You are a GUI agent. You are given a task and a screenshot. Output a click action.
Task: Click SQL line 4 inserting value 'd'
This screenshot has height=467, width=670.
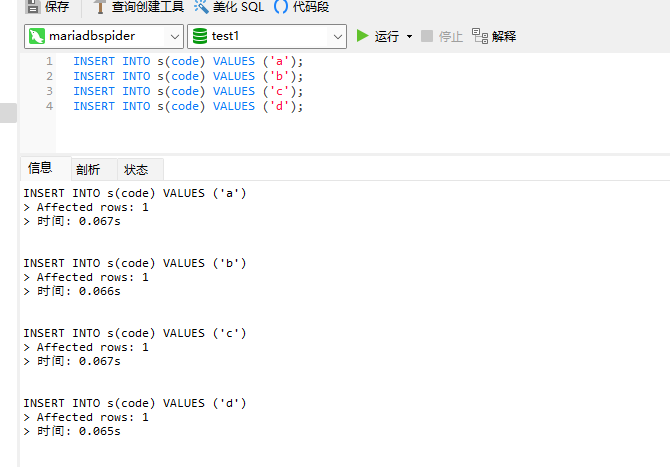[188, 106]
